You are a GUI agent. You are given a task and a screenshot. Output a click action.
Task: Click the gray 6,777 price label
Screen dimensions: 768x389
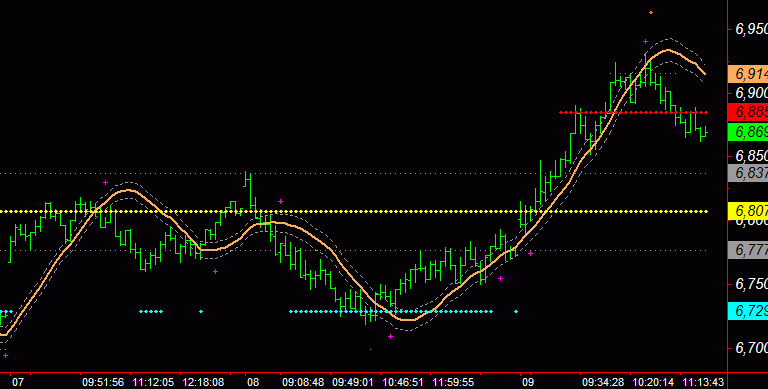(748, 250)
